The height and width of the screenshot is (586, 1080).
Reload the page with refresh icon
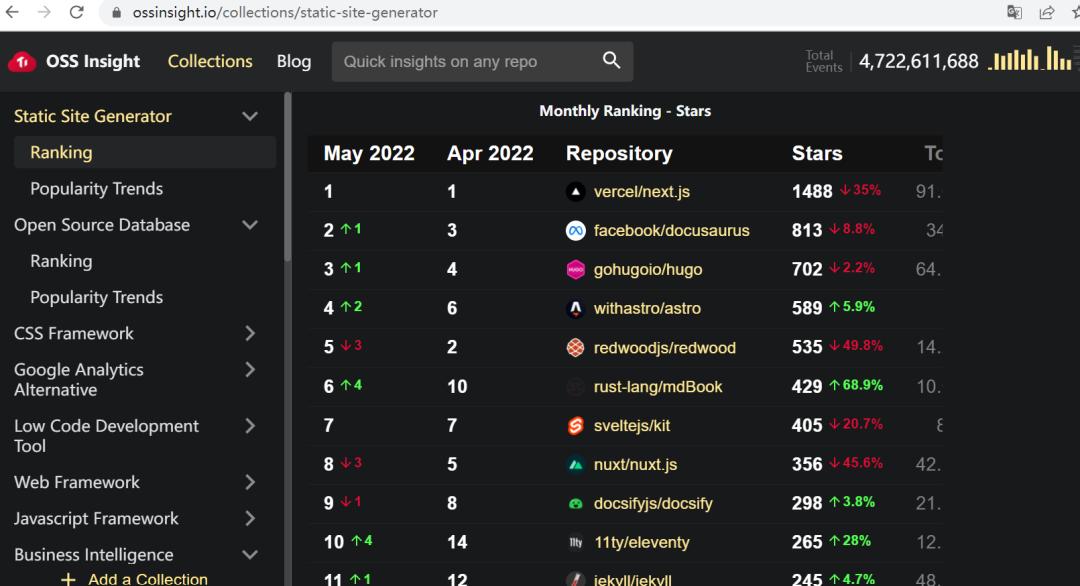[x=76, y=12]
